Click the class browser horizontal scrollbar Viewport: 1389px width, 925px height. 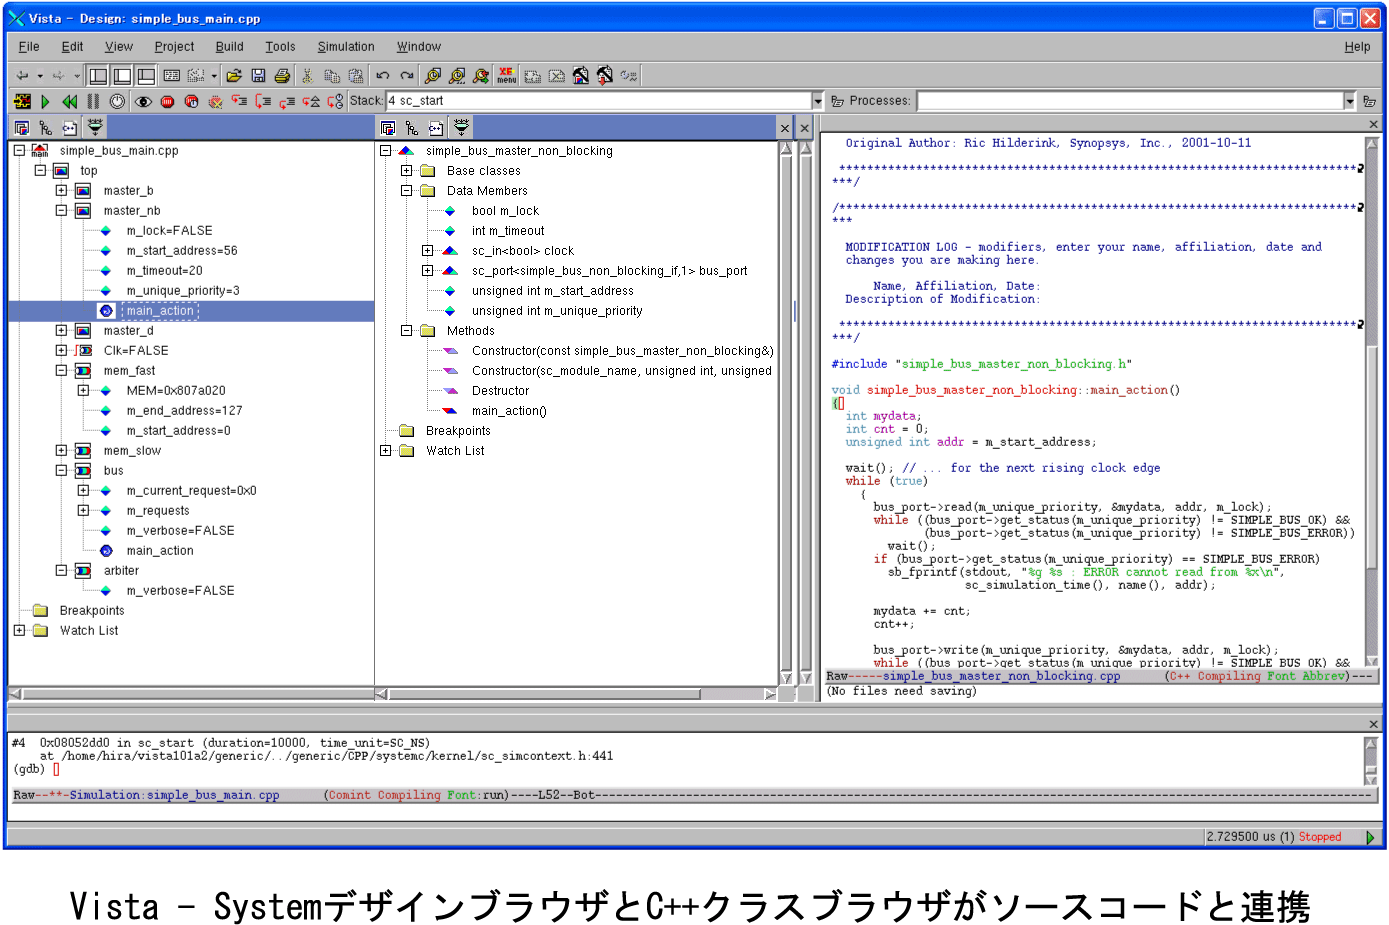(576, 694)
